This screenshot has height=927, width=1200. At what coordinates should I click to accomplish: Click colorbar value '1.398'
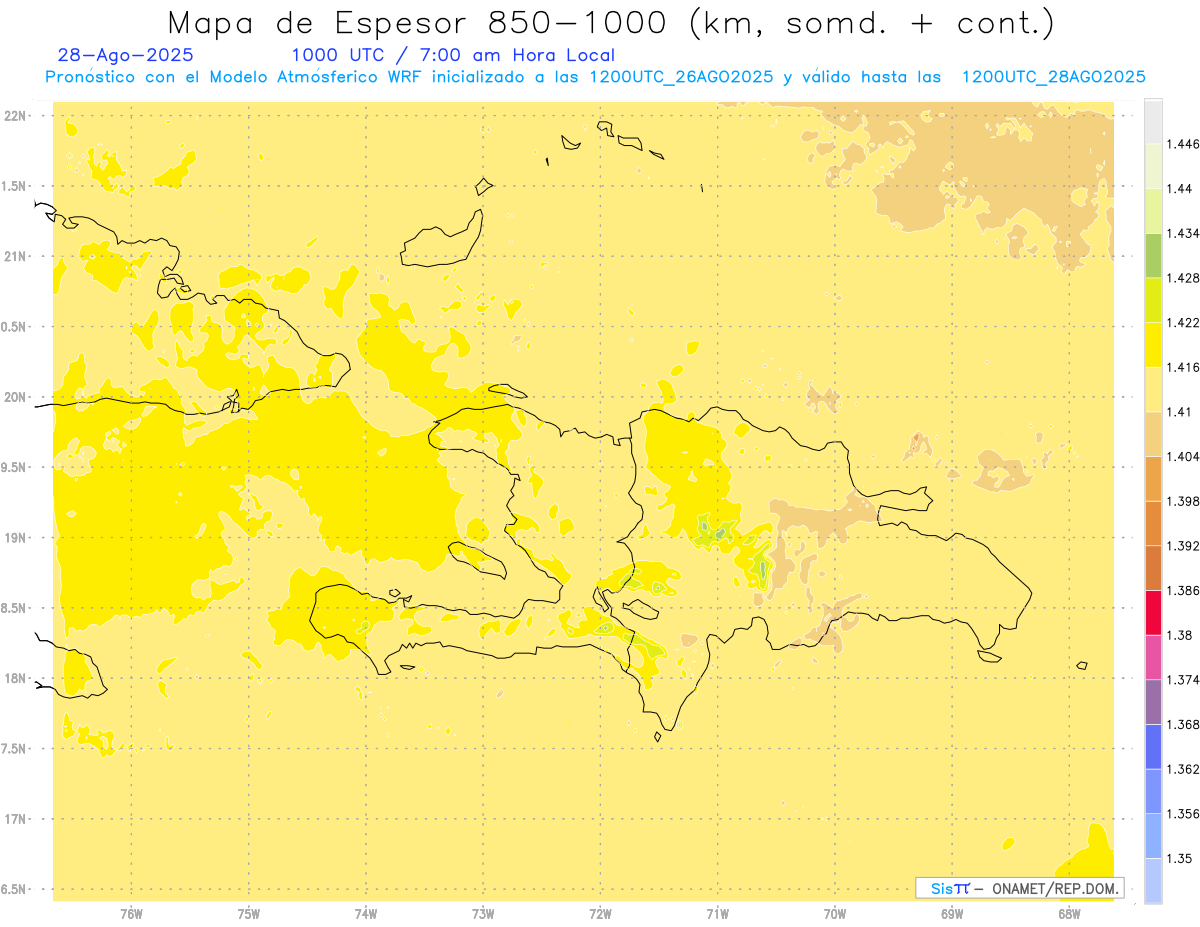[x=1183, y=501]
